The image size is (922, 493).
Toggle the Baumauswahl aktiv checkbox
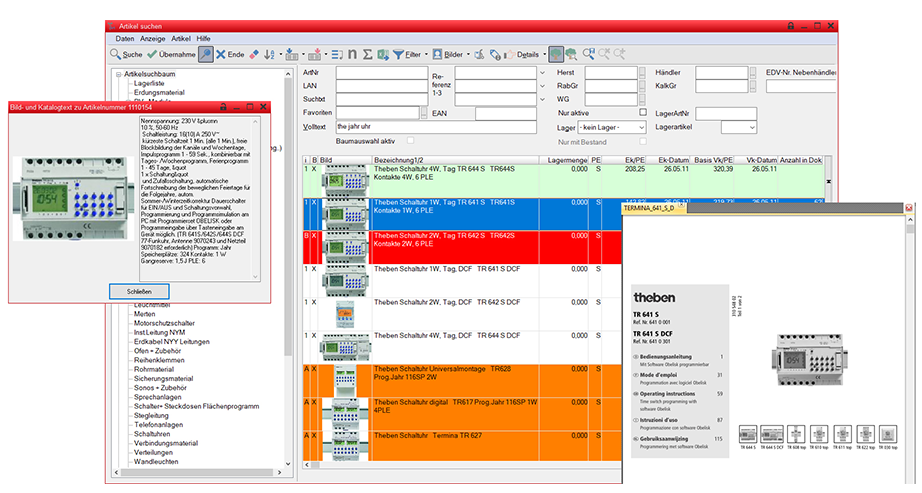410,140
